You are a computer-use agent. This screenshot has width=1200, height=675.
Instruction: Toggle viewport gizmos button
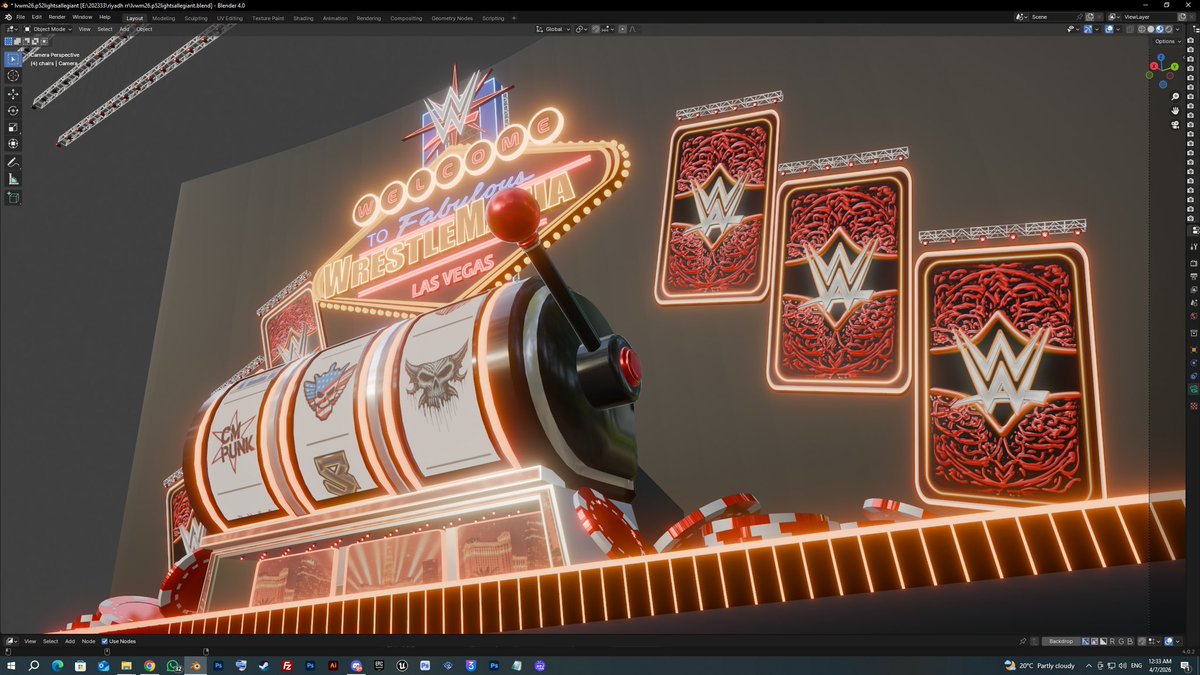(x=1088, y=29)
